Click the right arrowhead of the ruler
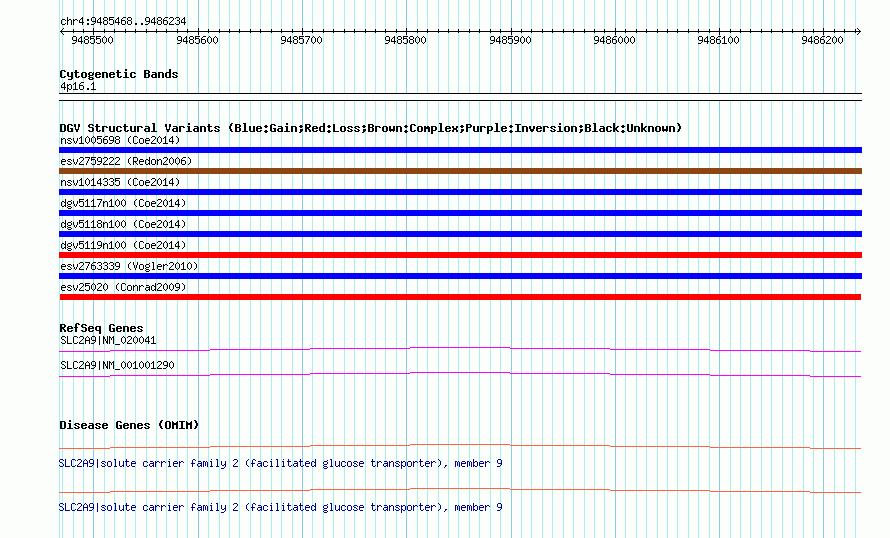 click(858, 31)
